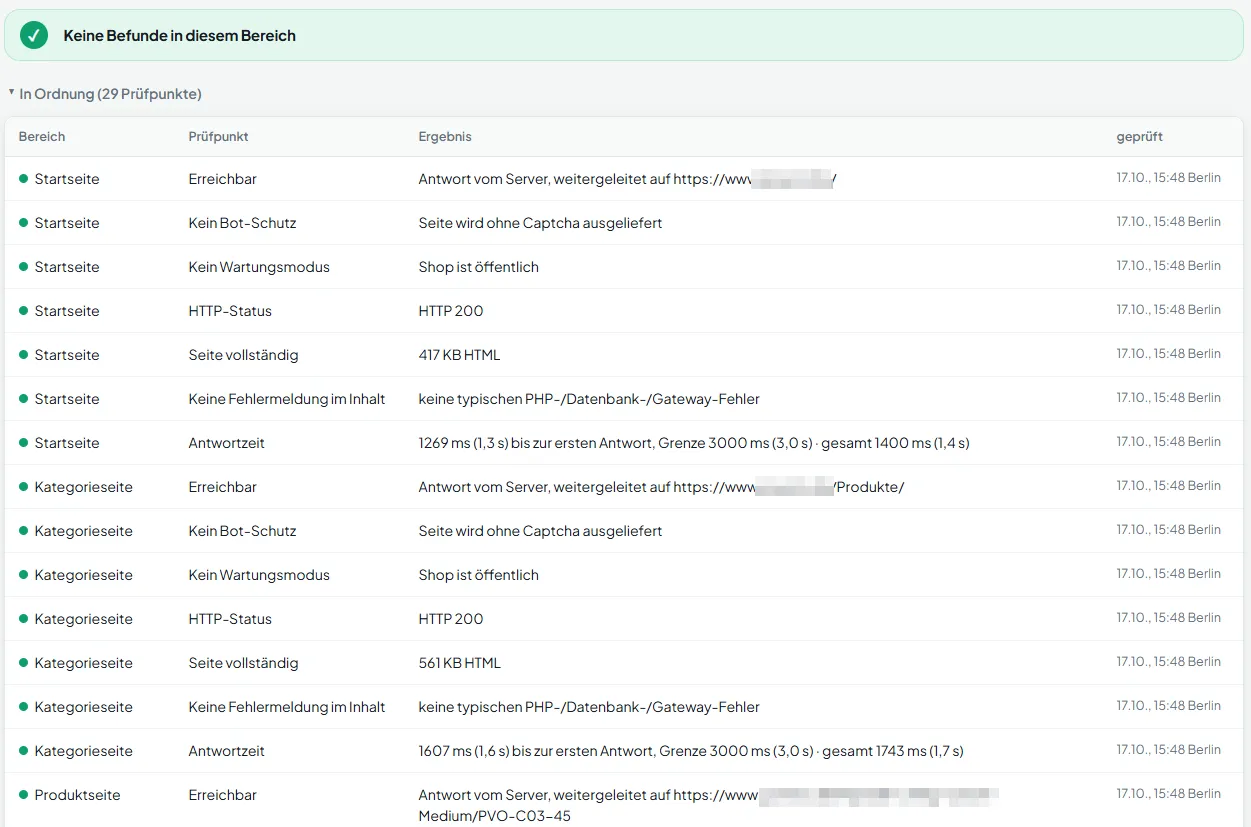Click "Antwortzeit" in the Kategorieseite row
This screenshot has width=1251, height=827.
click(x=227, y=751)
